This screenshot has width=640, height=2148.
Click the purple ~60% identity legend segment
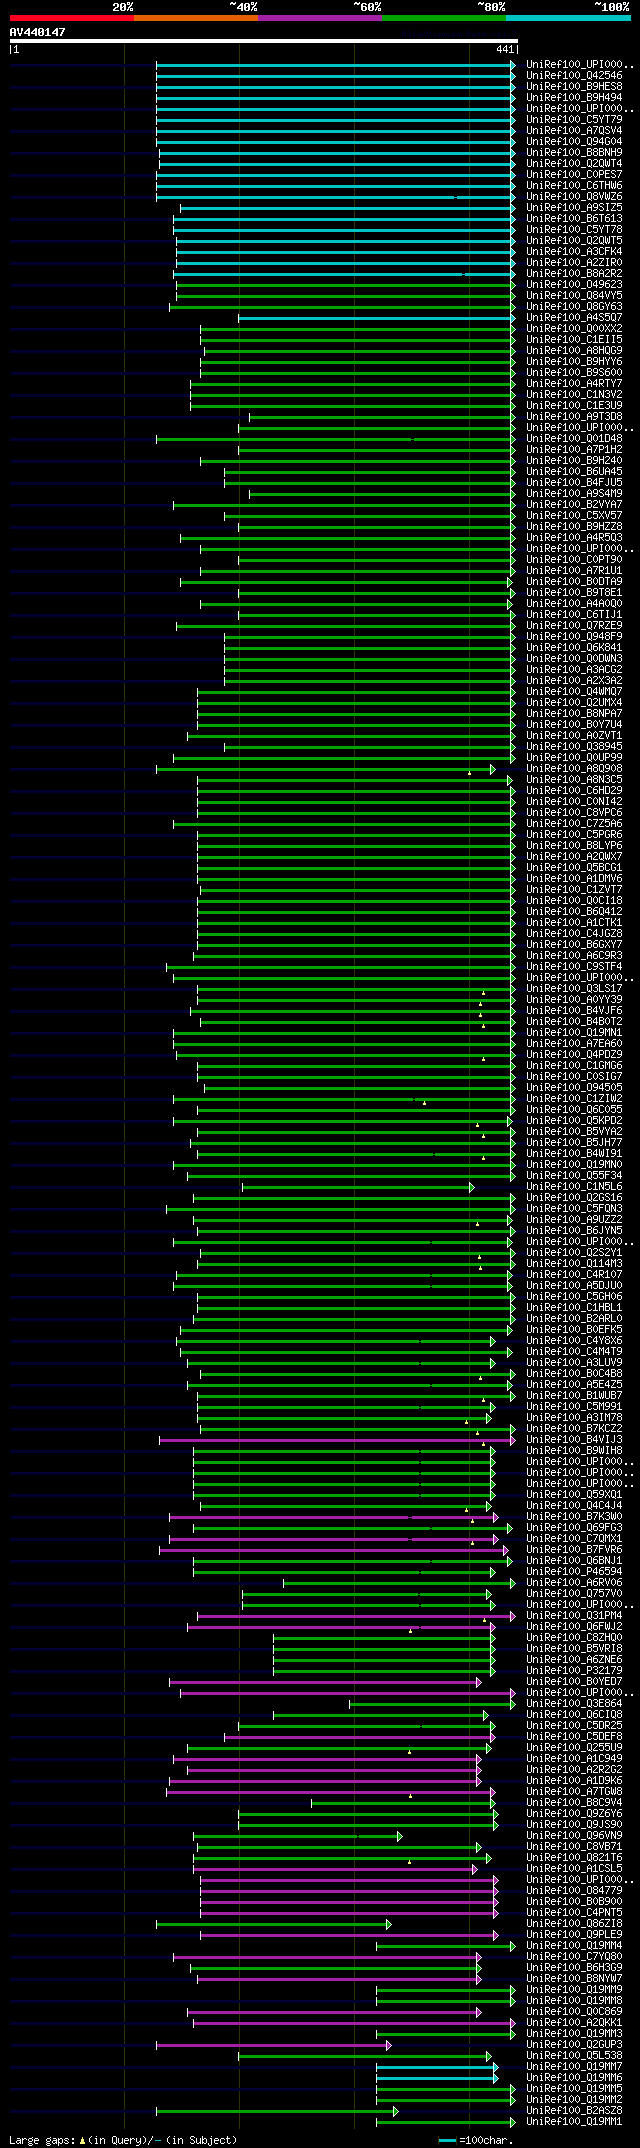tap(319, 18)
